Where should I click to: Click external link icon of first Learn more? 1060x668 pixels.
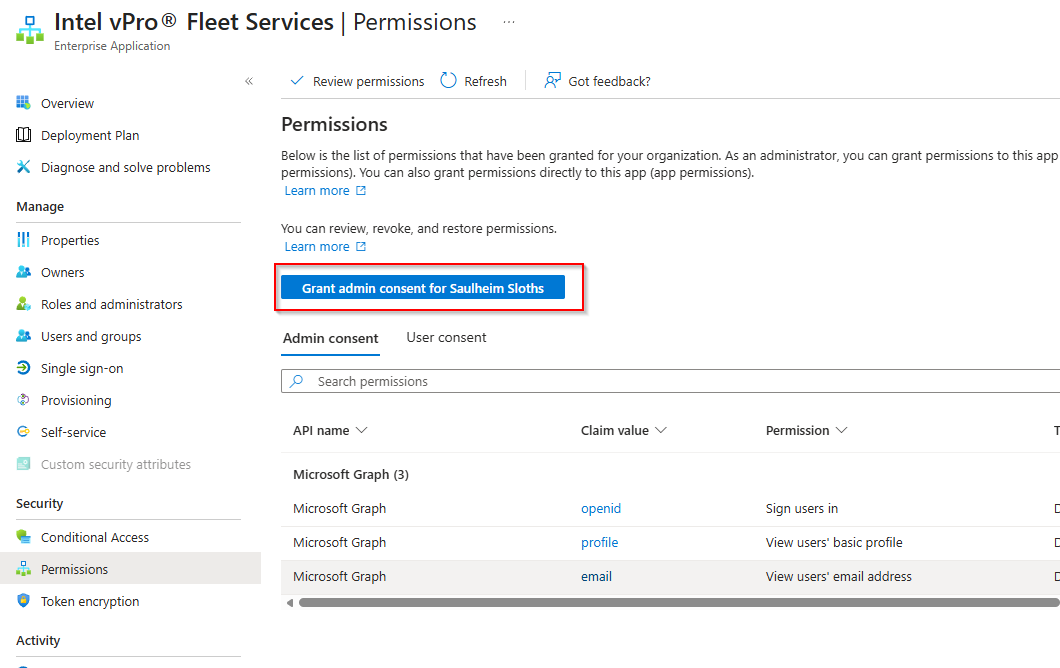[x=361, y=191]
